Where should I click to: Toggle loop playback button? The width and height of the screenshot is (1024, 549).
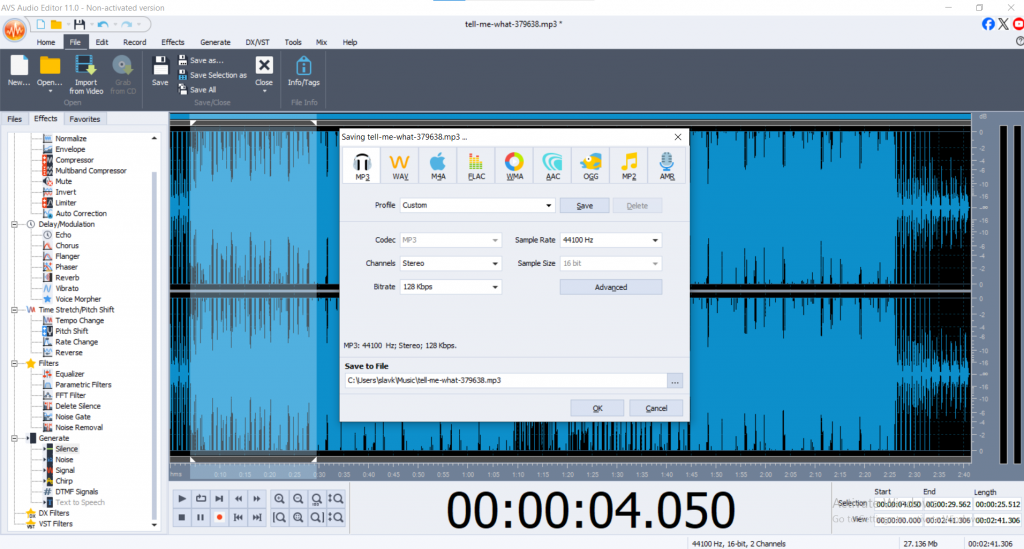[x=200, y=498]
